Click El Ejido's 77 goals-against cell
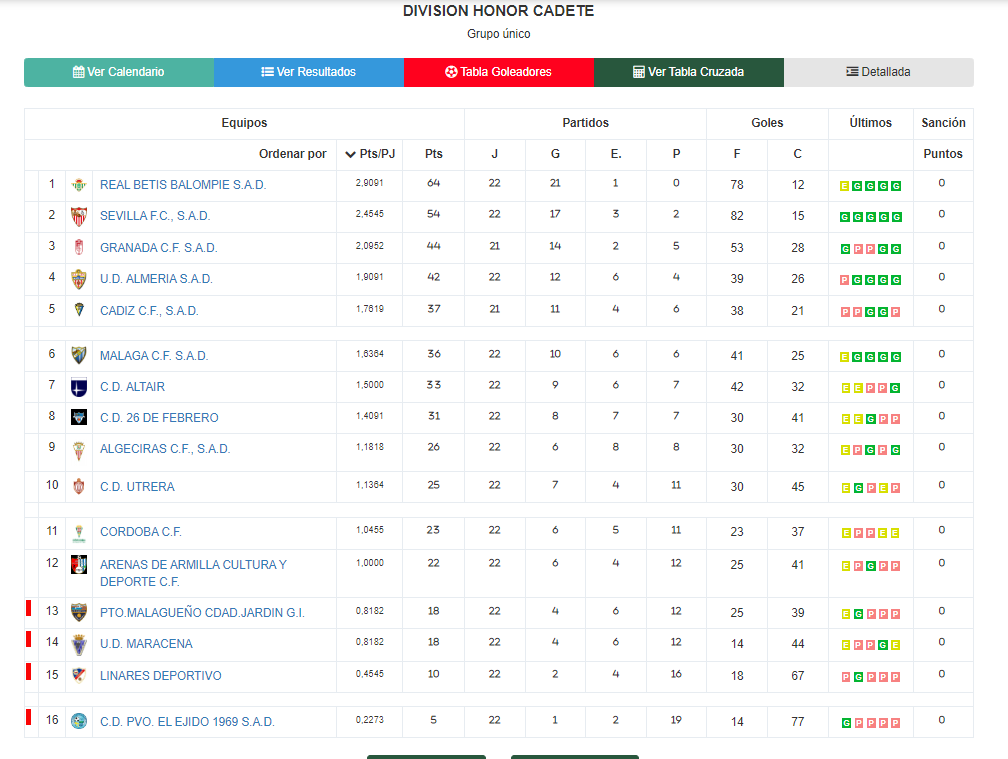Image resolution: width=1008 pixels, height=759 pixels. [798, 722]
